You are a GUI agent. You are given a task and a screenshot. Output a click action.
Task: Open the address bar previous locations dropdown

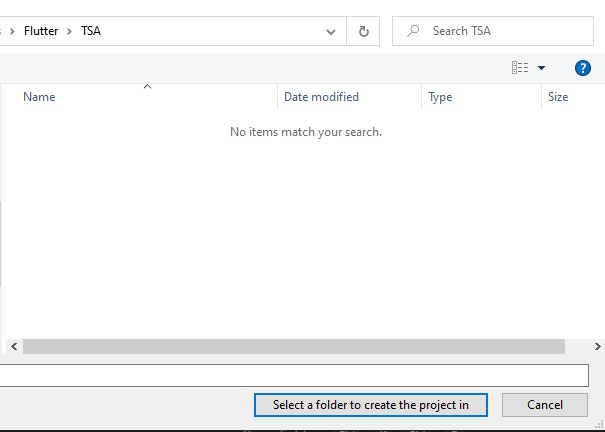tap(332, 31)
